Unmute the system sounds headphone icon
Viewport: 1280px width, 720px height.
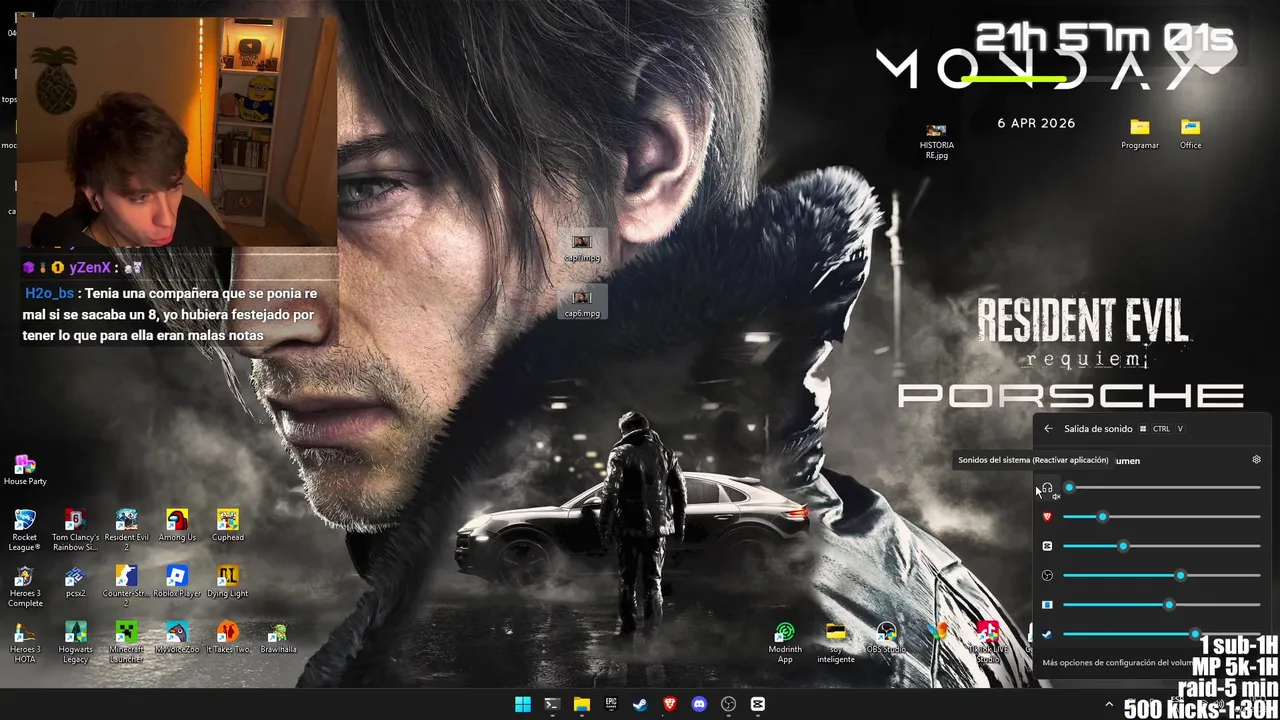coord(1047,488)
